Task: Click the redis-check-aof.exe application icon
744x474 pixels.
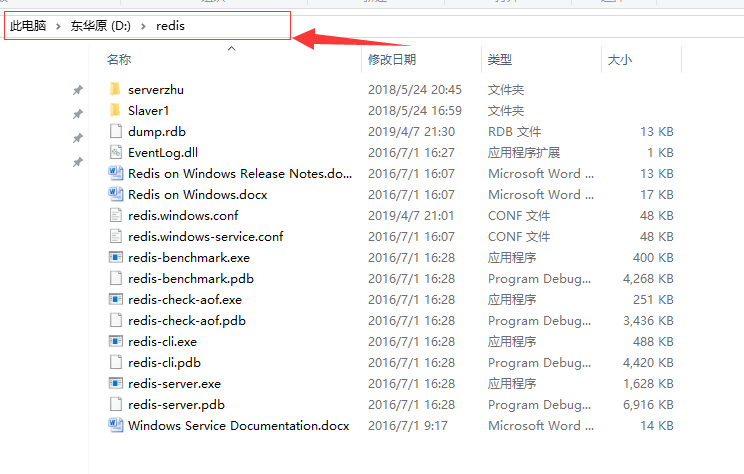Action: pos(116,299)
